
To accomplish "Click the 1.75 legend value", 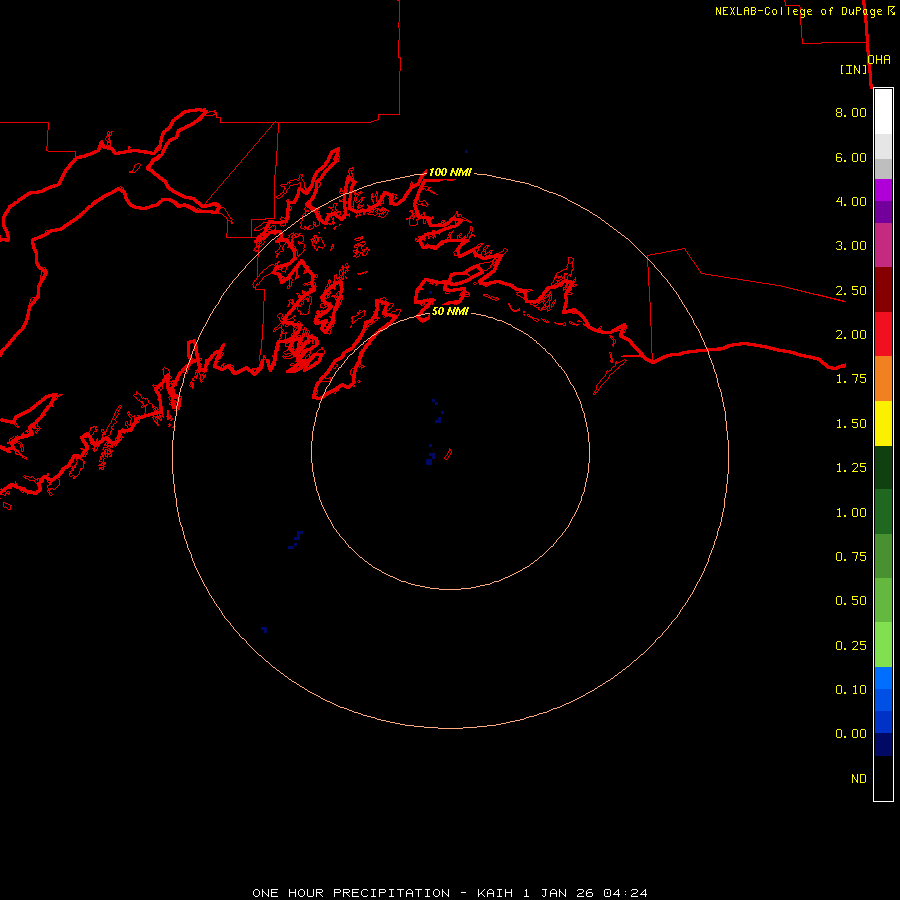I will coord(851,379).
